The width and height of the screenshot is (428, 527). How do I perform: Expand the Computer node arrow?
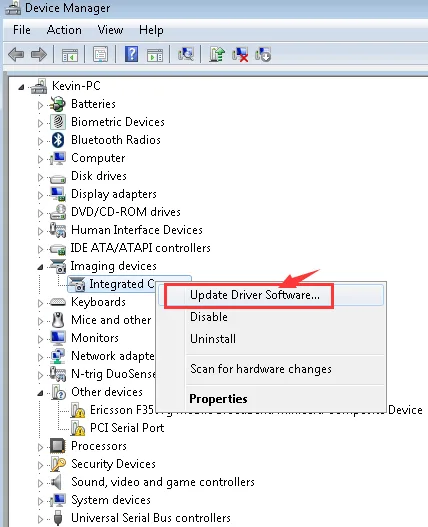coord(40,159)
